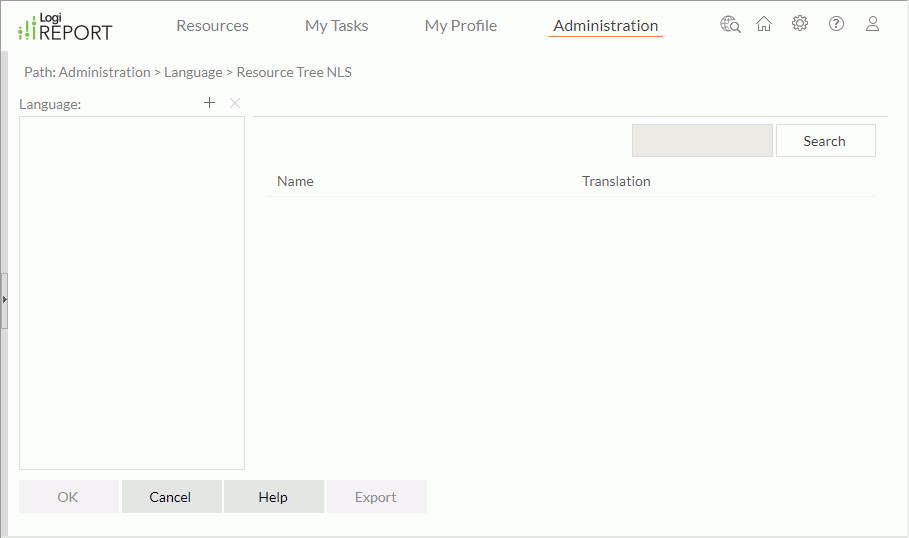Click the Cancel button
Viewport: 909px width, 538px height.
pyautogui.click(x=170, y=497)
